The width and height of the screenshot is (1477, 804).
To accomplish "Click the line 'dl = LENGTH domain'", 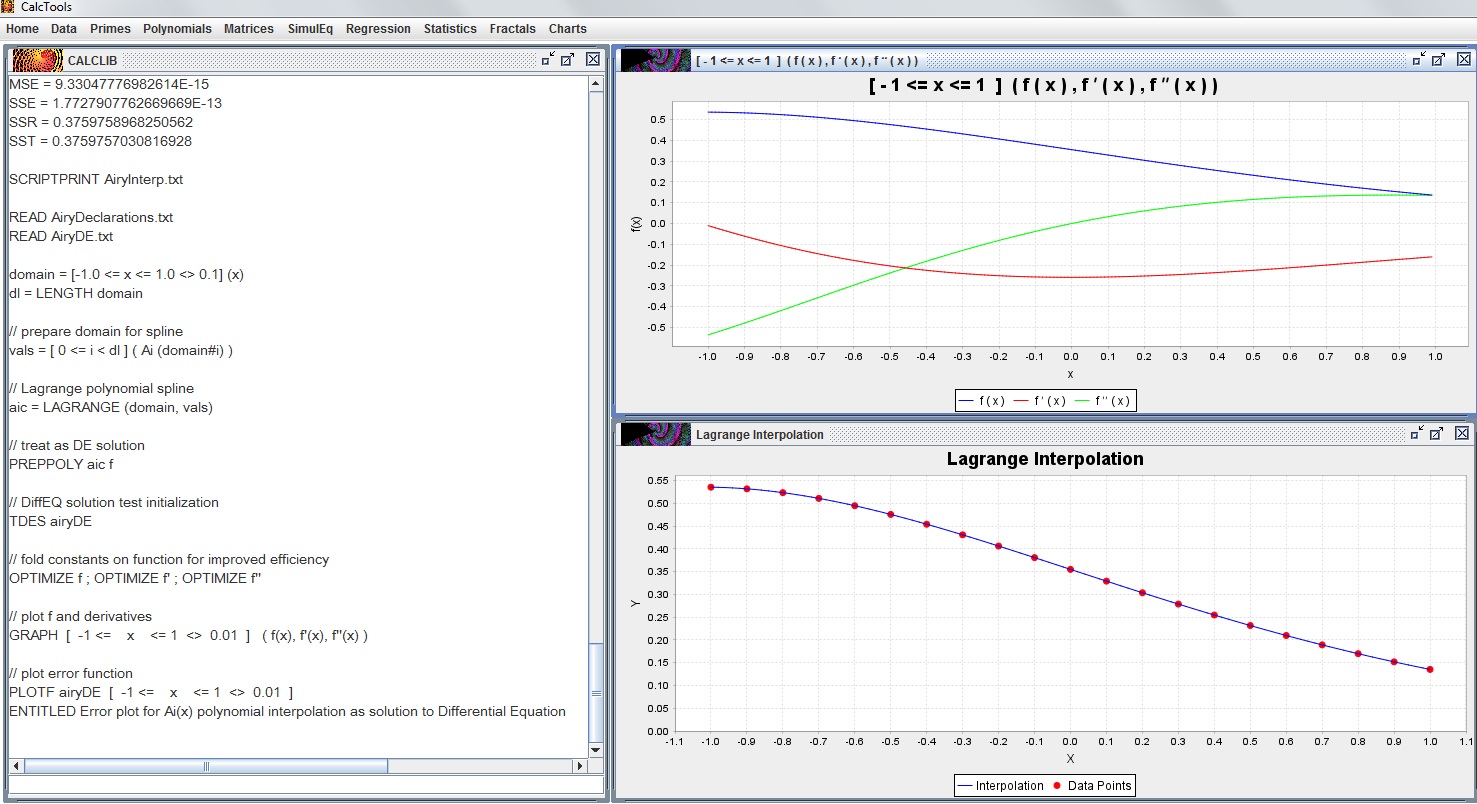I will 76,294.
